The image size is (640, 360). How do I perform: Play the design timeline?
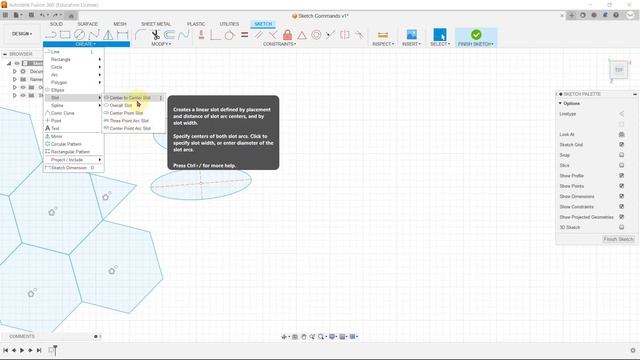click(x=22, y=350)
